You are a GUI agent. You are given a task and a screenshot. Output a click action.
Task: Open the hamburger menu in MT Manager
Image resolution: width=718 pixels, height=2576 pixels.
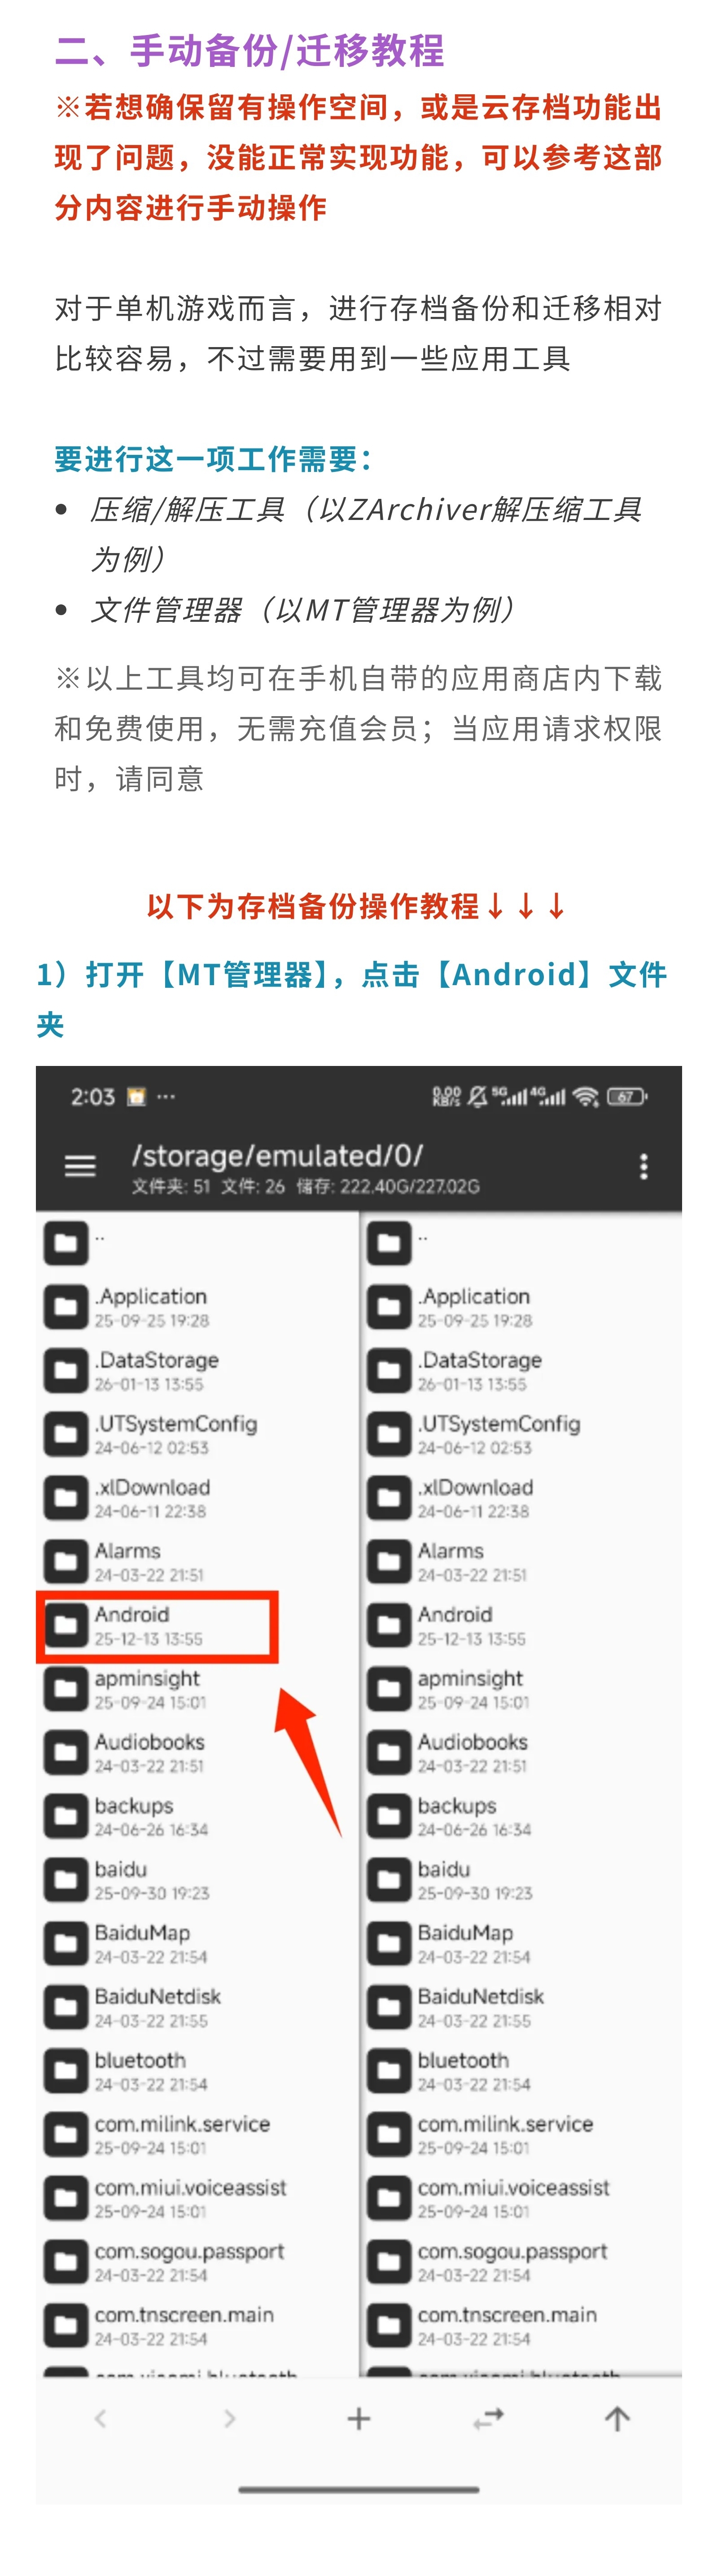tap(80, 1166)
